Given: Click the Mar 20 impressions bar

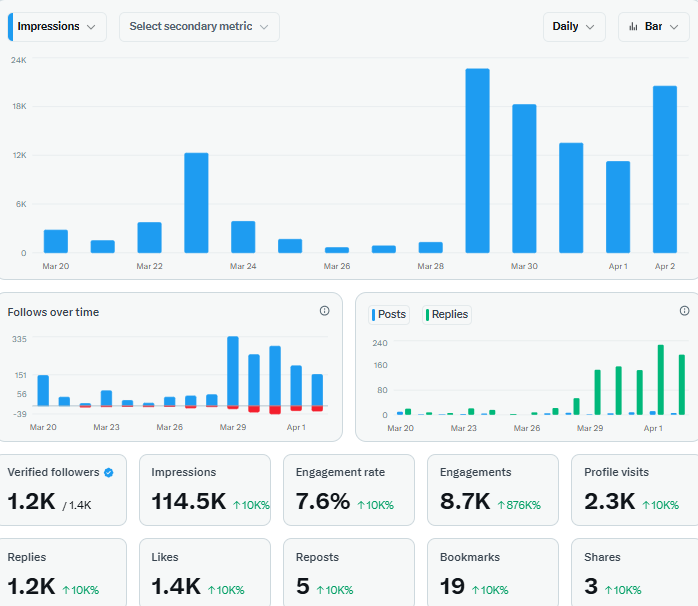Looking at the screenshot, I should (x=56, y=241).
